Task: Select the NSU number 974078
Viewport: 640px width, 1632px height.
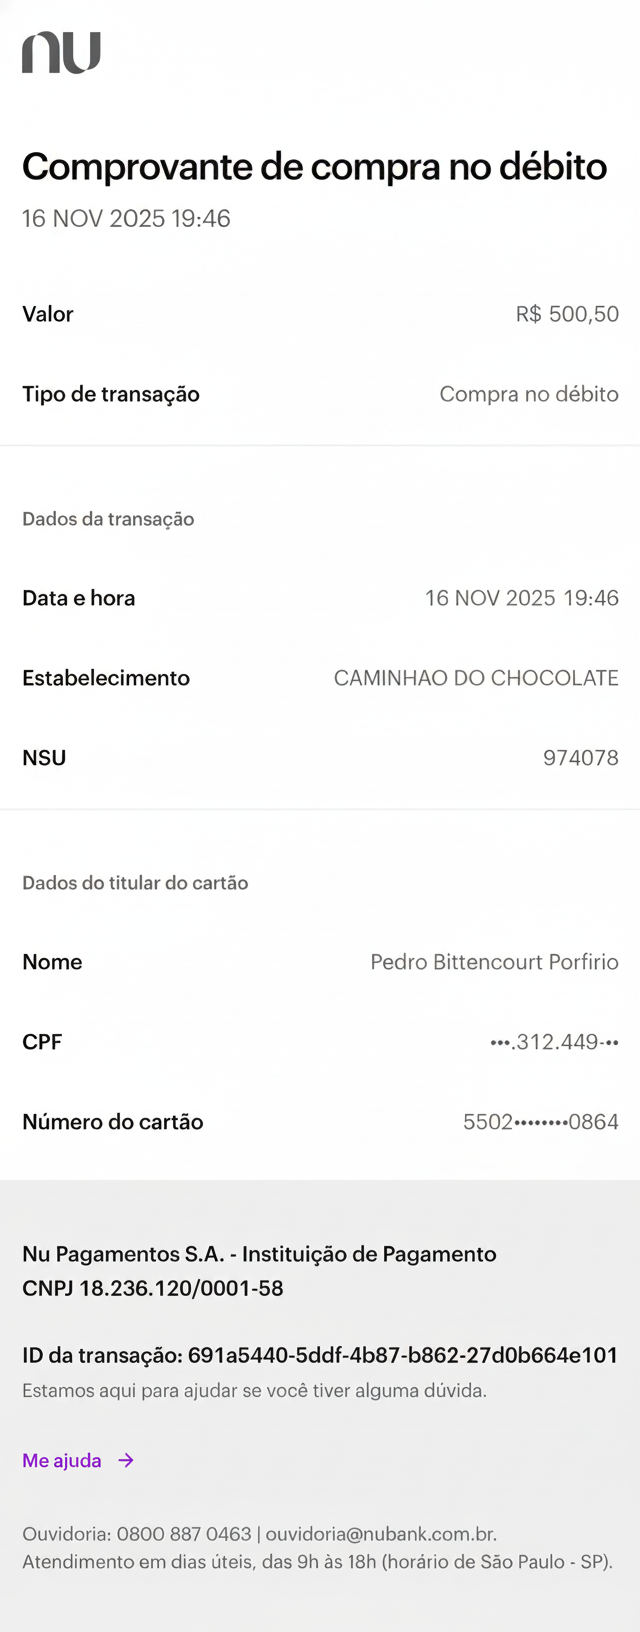Action: 580,758
